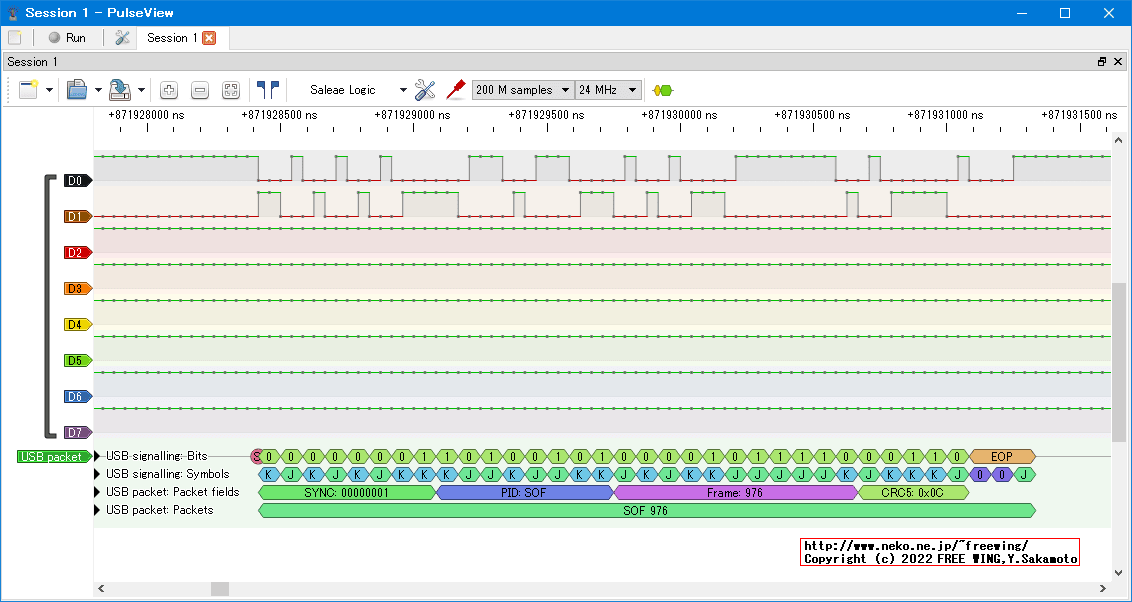Click the open file folder icon
Screen dimensions: 1132x602
point(77,90)
